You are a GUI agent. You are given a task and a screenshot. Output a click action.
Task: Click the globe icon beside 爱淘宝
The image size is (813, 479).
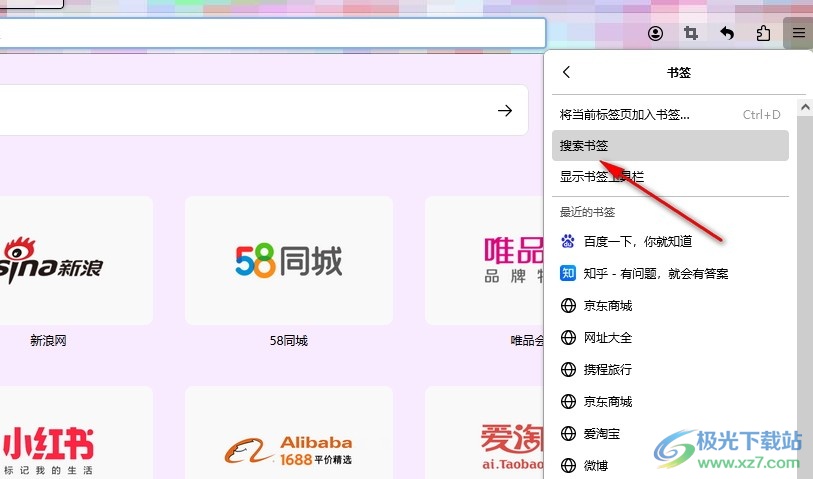(568, 433)
